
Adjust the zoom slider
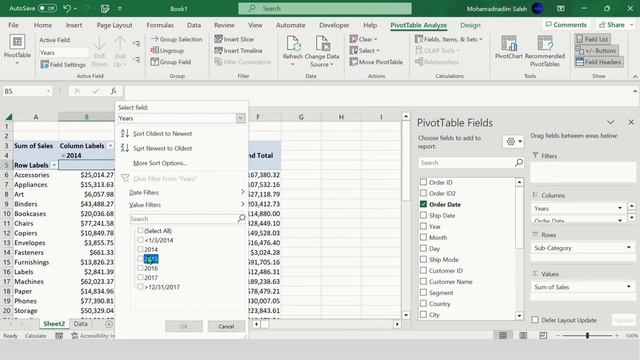tap(587, 336)
